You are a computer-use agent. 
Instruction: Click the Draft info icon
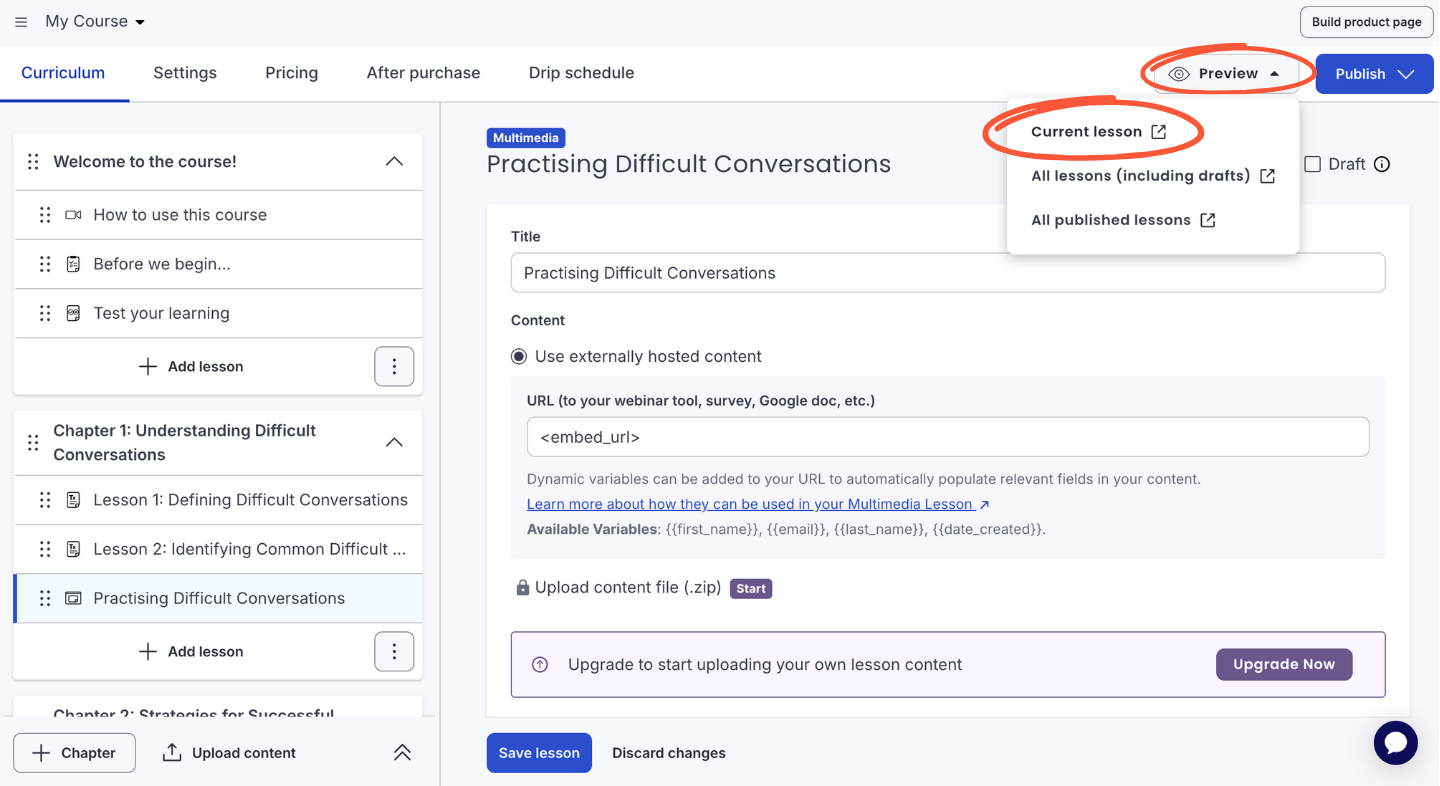pyautogui.click(x=1382, y=165)
